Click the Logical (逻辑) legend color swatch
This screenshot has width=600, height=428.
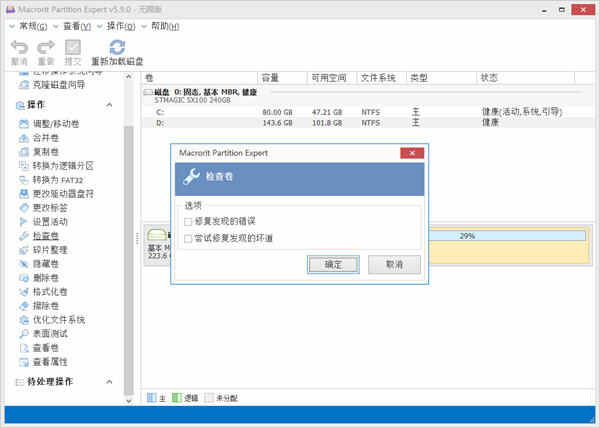coord(176,397)
